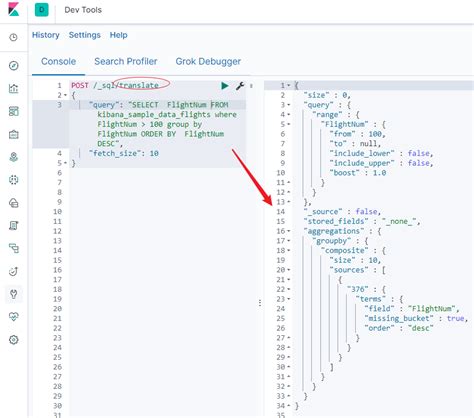Open the Settings link
This screenshot has width=474, height=418.
click(x=85, y=35)
